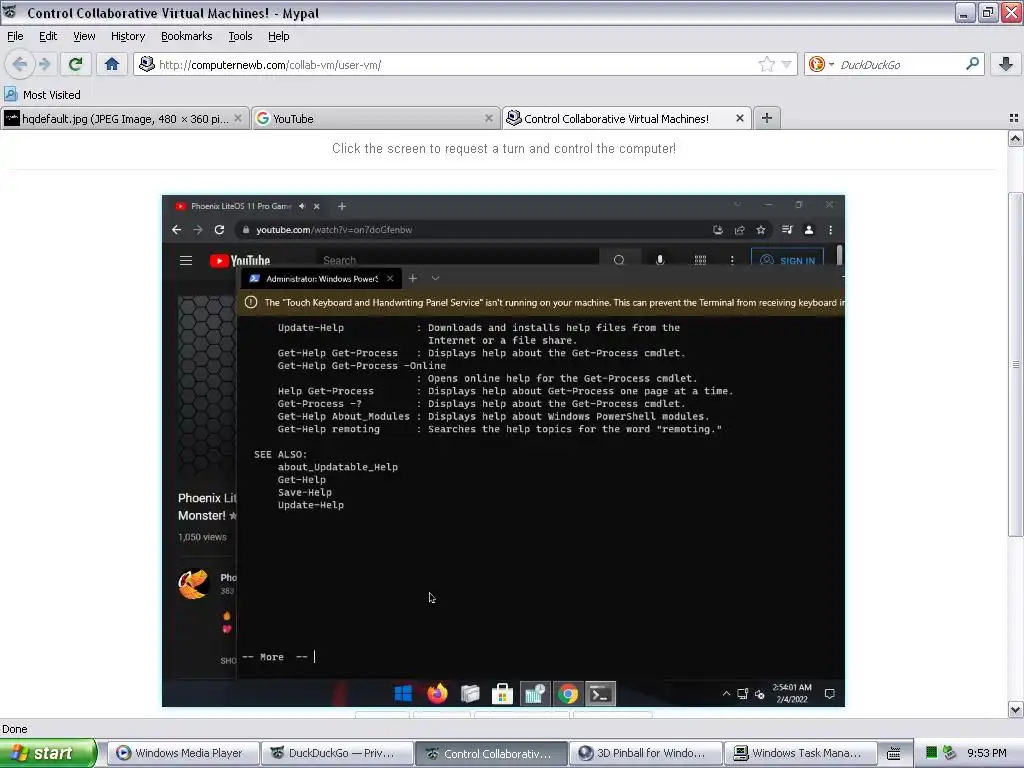Open the Most Visited bookmarks folder
The image size is (1024, 768).
[x=43, y=95]
